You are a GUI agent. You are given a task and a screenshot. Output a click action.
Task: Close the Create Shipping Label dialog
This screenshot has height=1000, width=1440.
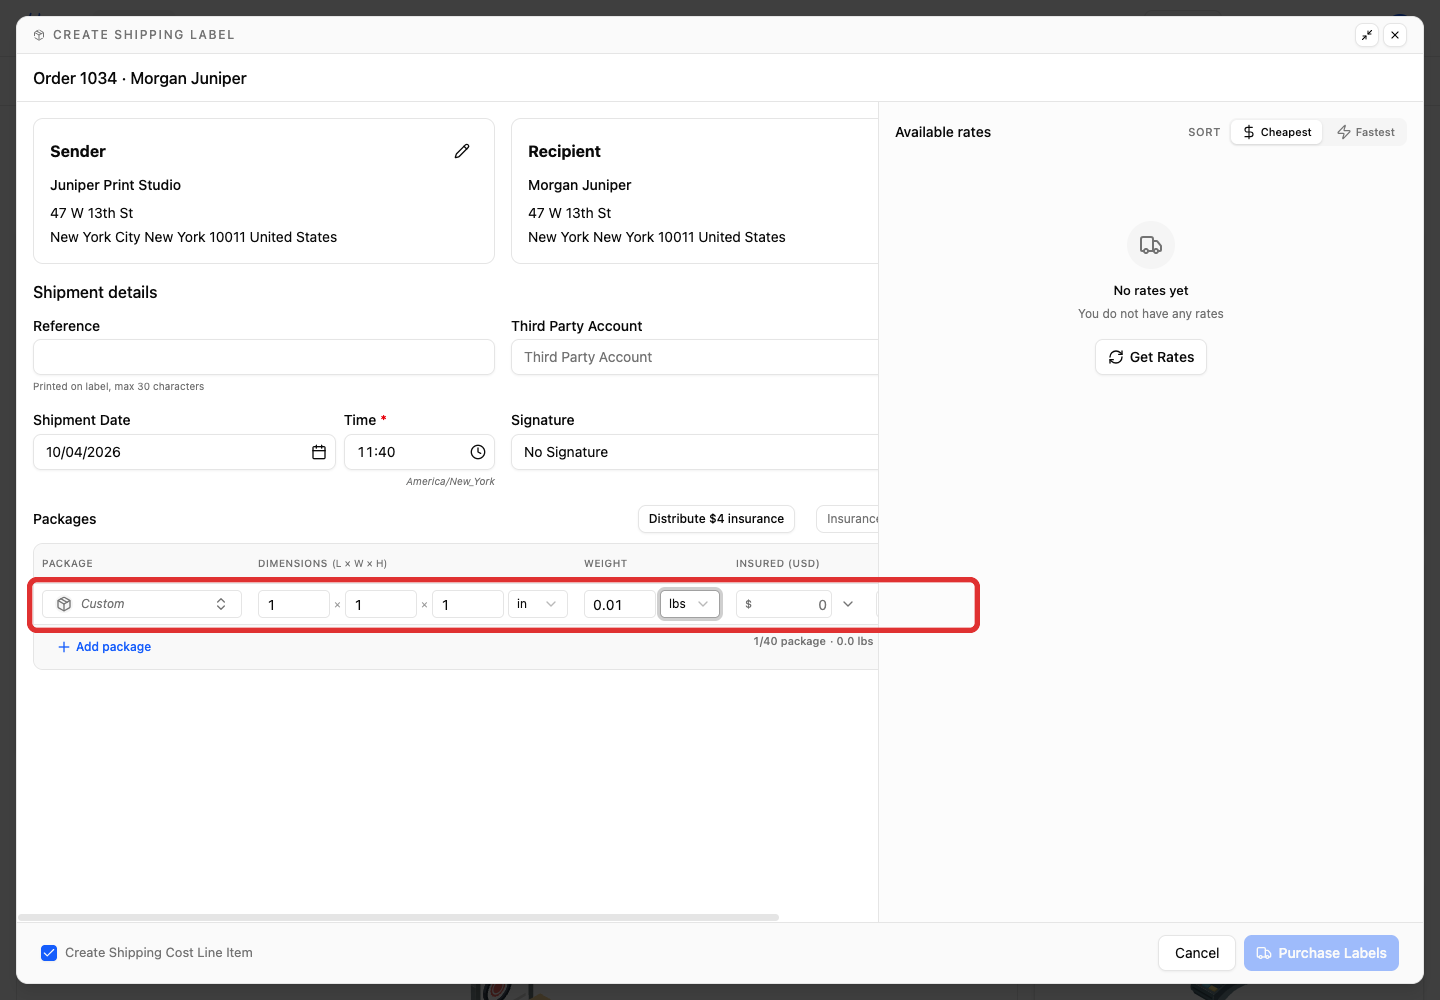coord(1395,35)
